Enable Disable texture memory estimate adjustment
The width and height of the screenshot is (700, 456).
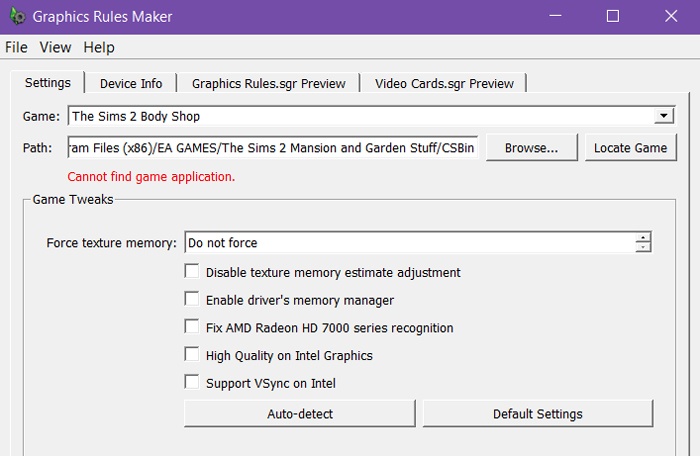pyautogui.click(x=192, y=272)
